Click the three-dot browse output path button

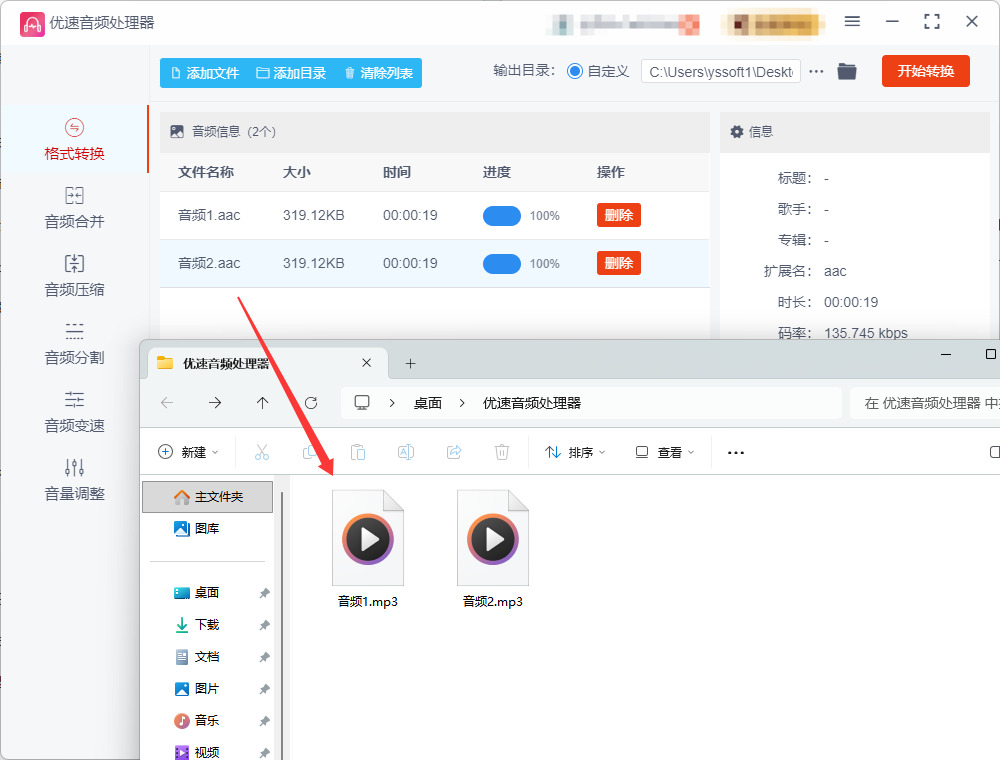point(816,71)
